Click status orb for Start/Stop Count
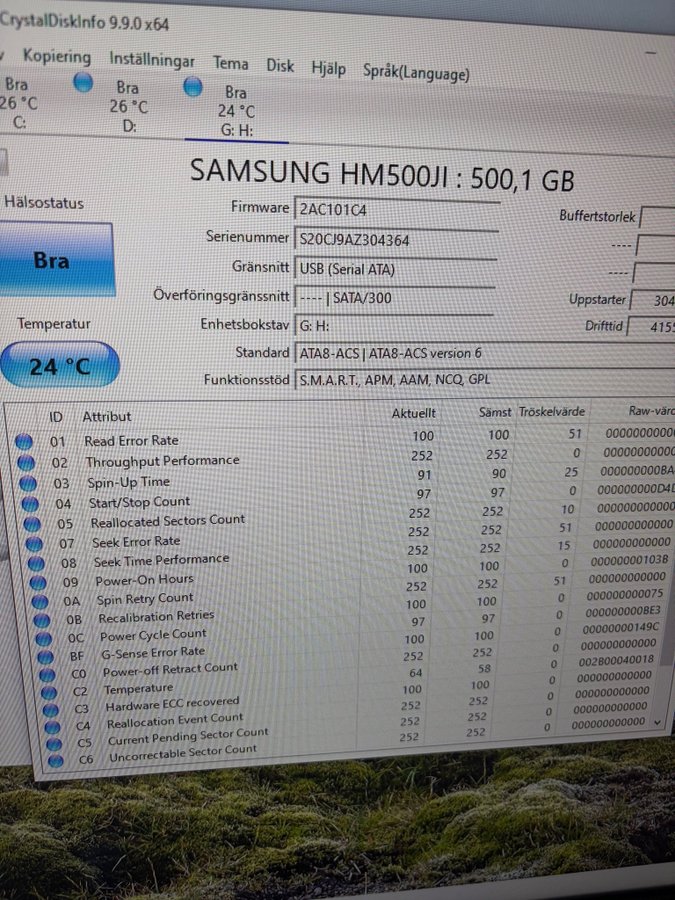This screenshot has height=900, width=675. point(30,503)
